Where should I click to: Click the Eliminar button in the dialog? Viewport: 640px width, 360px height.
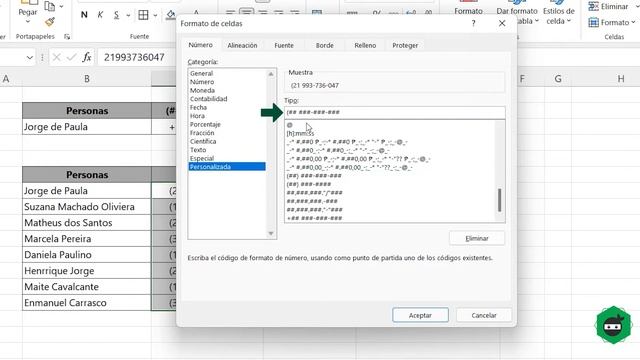pyautogui.click(x=477, y=238)
